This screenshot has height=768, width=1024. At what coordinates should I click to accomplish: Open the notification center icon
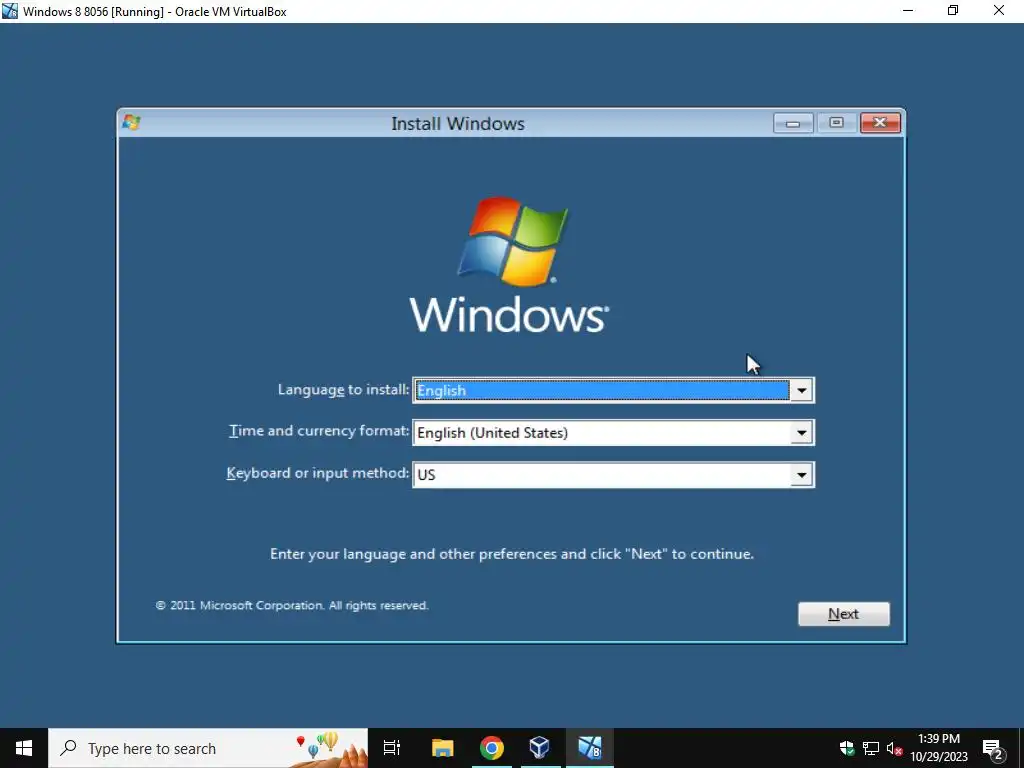pos(993,749)
